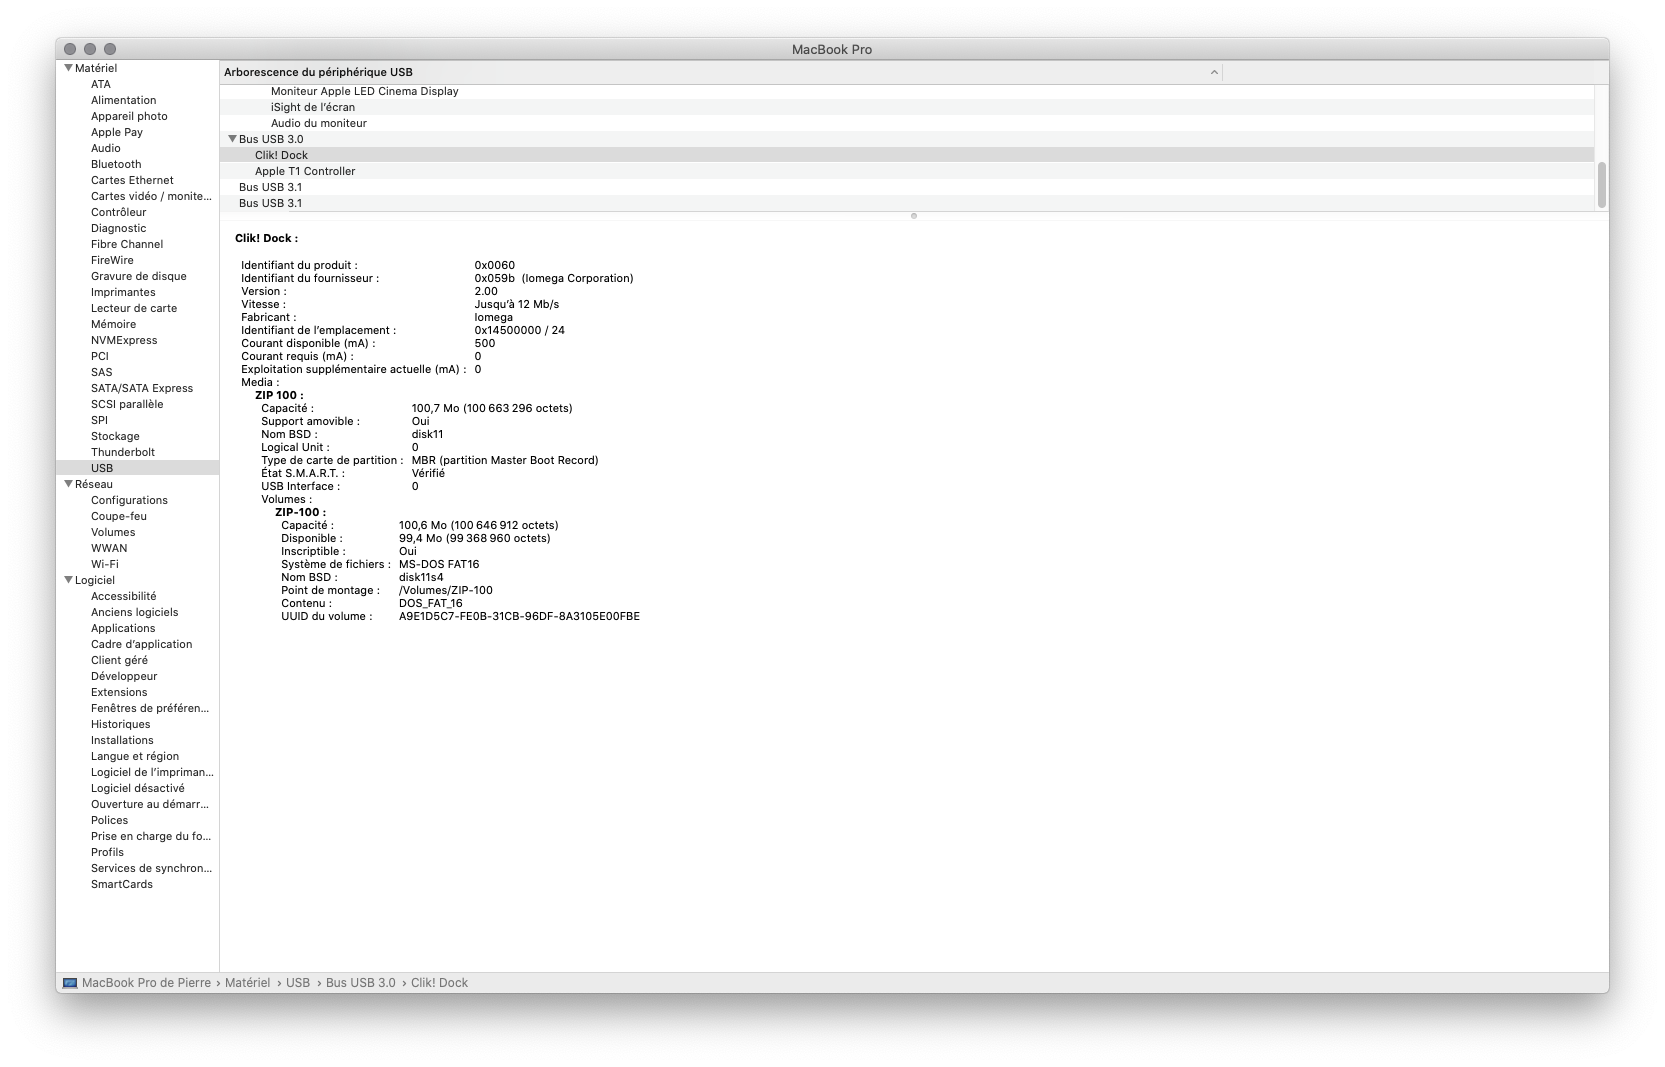Select Mémoire in the sidebar

pos(114,324)
